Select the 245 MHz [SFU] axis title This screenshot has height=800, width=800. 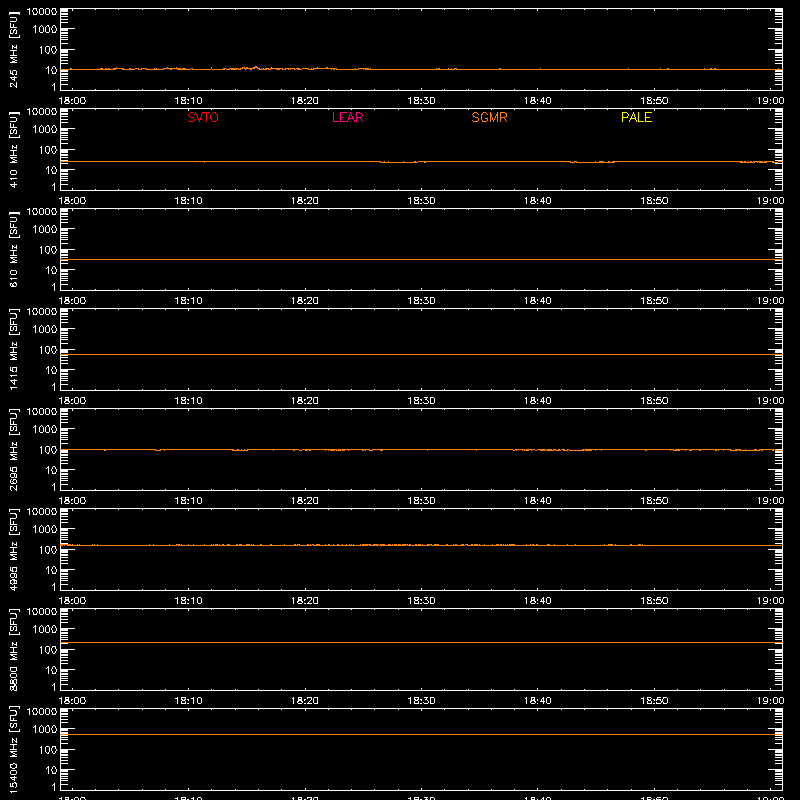(x=13, y=49)
